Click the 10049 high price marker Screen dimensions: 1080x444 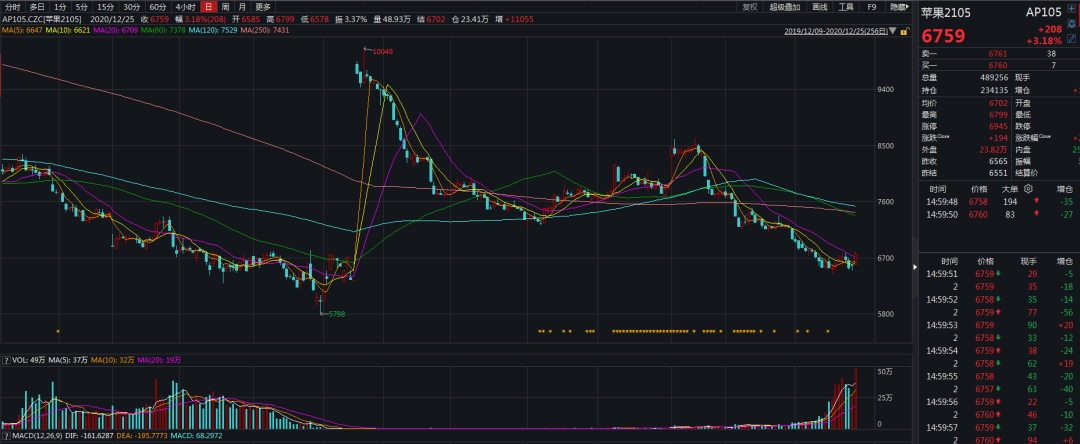click(x=382, y=51)
